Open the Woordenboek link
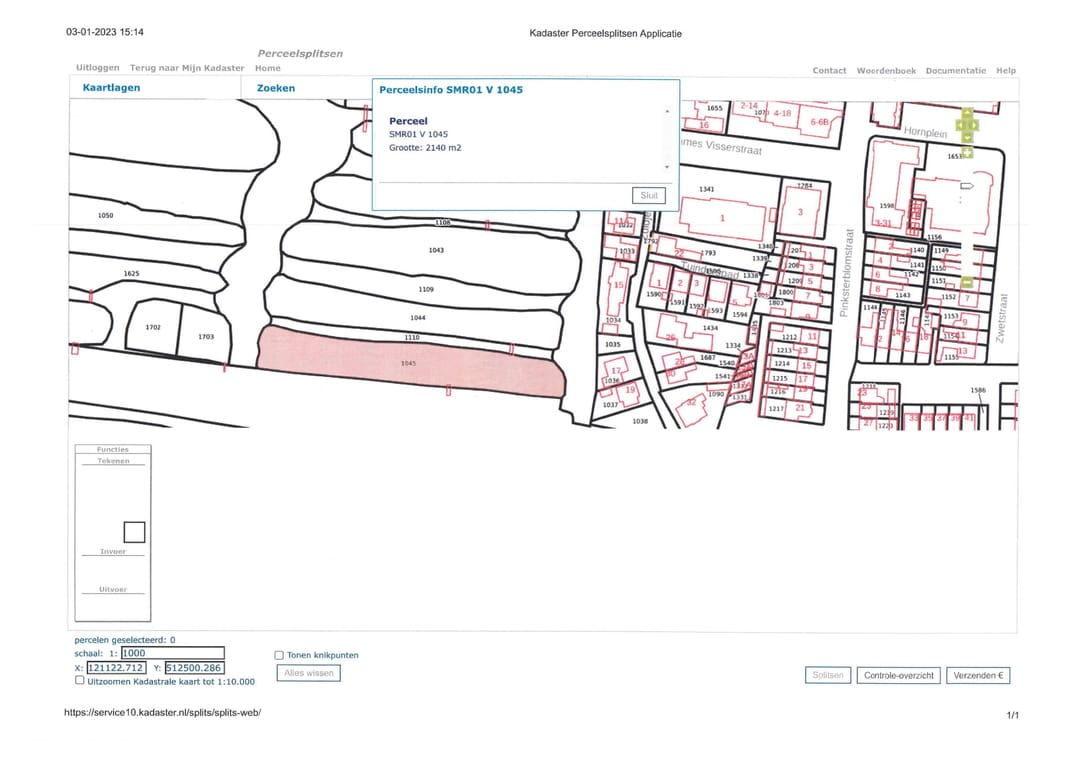 click(x=886, y=71)
